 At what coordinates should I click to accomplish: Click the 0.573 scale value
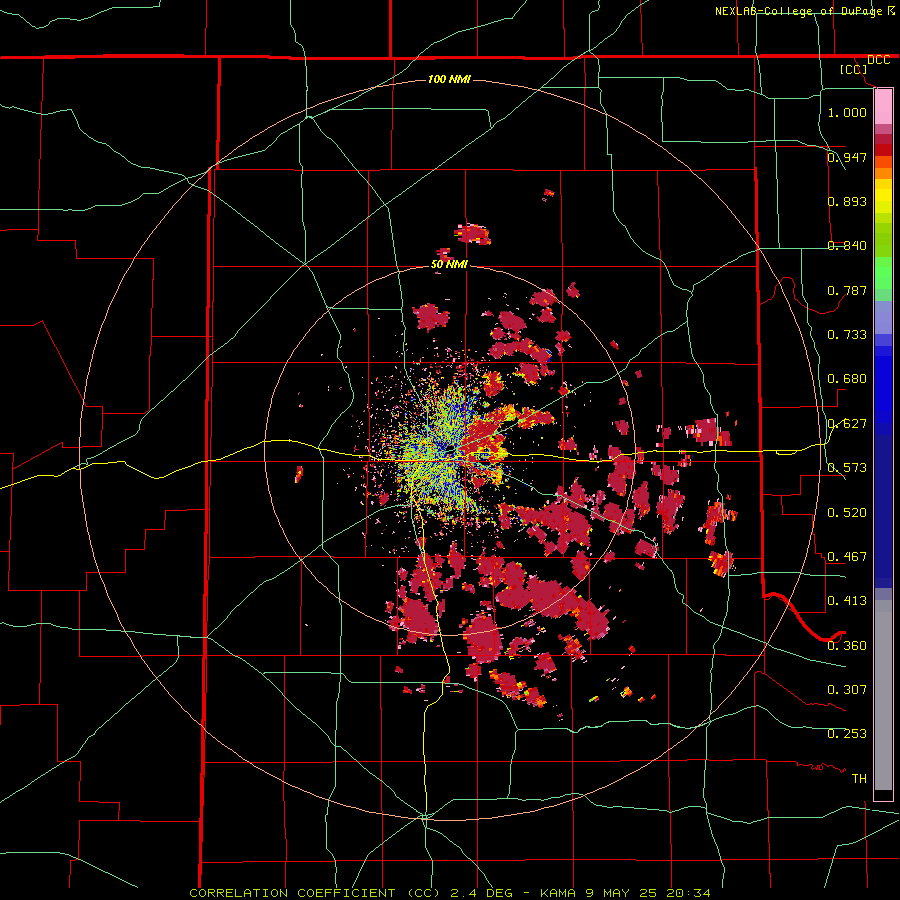tap(847, 468)
